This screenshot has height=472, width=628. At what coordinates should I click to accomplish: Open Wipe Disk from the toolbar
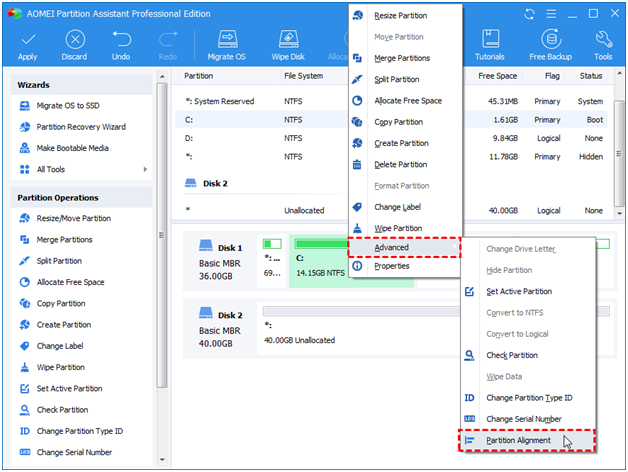click(288, 45)
